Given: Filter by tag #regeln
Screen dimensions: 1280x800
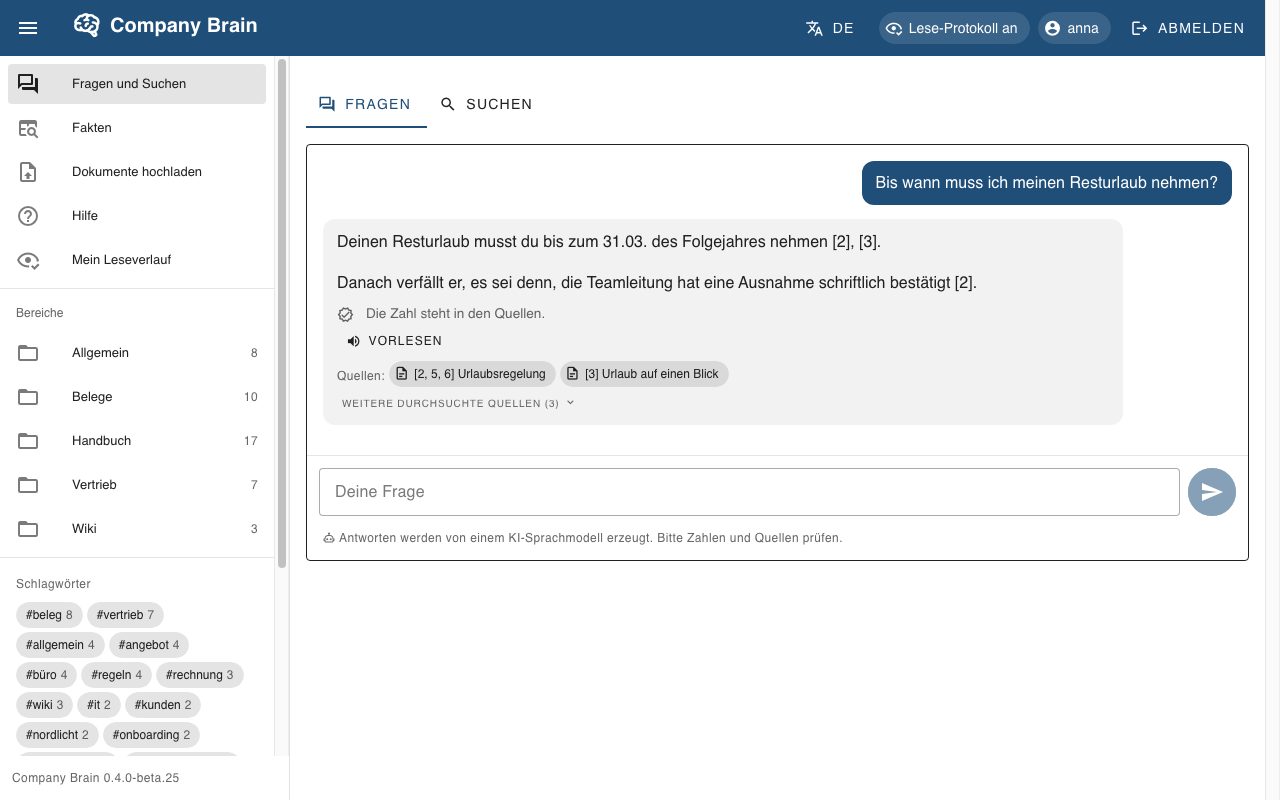Looking at the screenshot, I should tap(117, 675).
